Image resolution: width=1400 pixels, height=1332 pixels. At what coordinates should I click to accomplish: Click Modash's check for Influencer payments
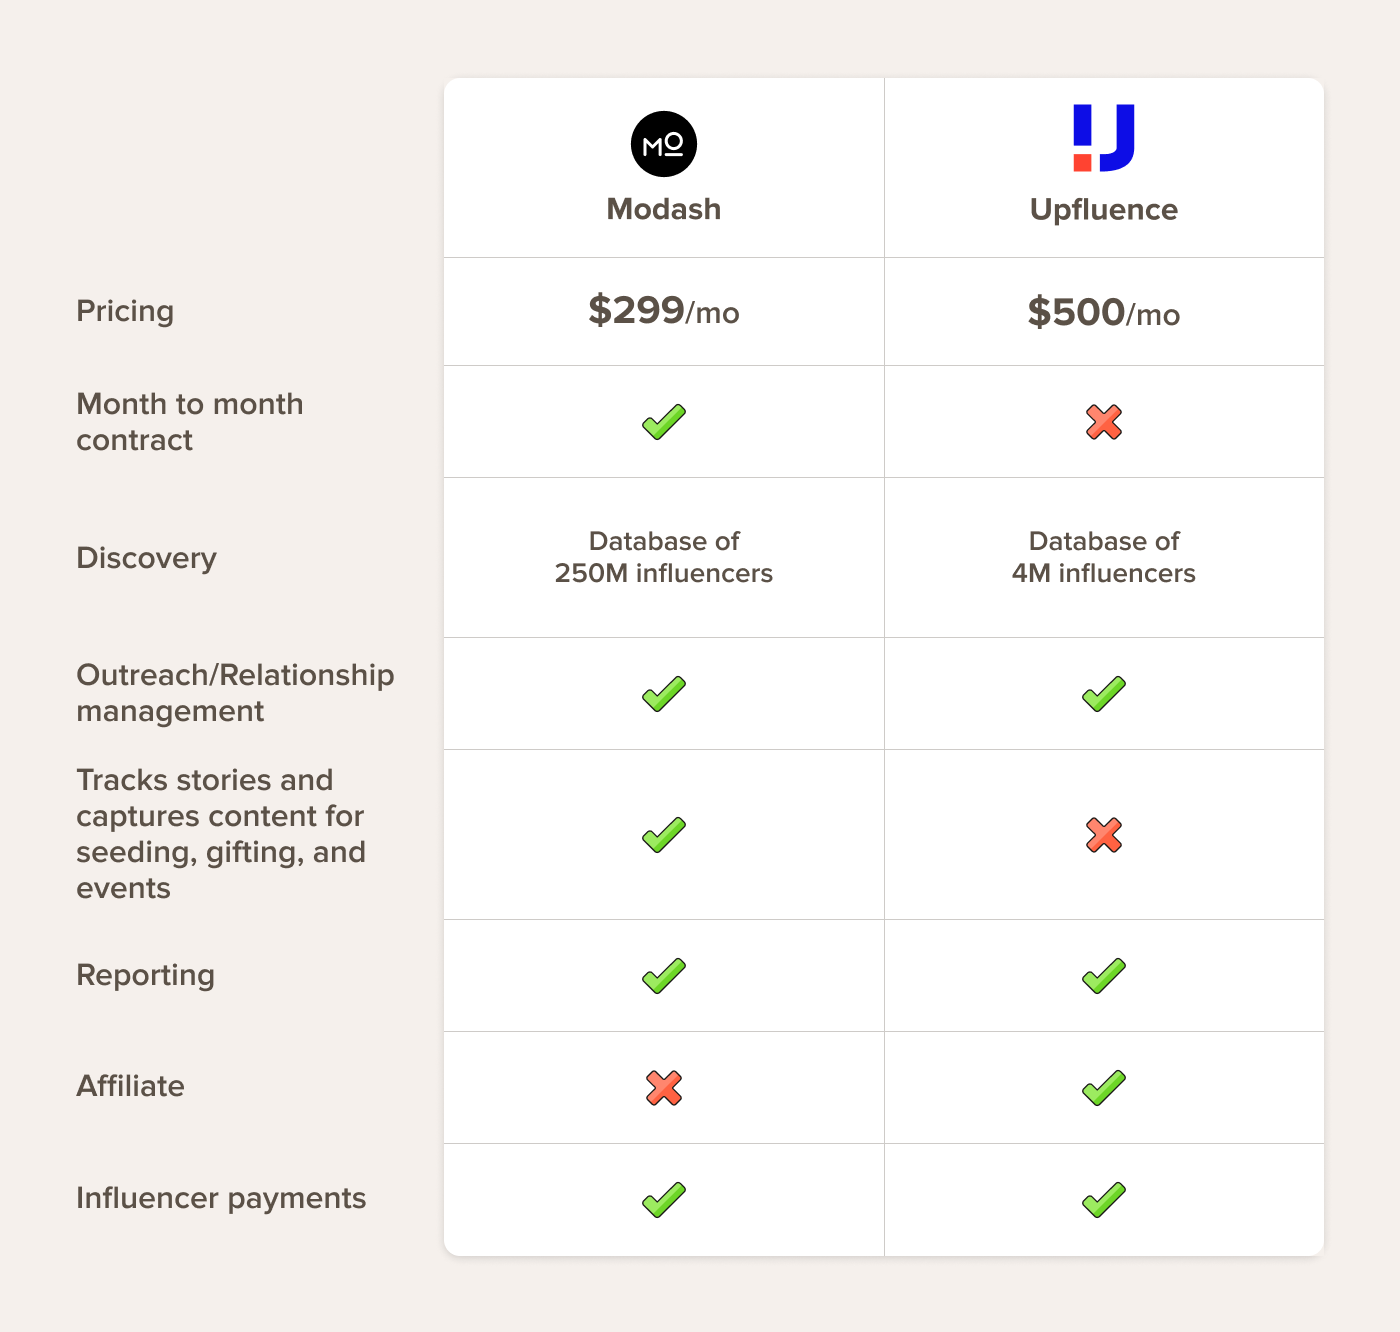click(x=664, y=1200)
